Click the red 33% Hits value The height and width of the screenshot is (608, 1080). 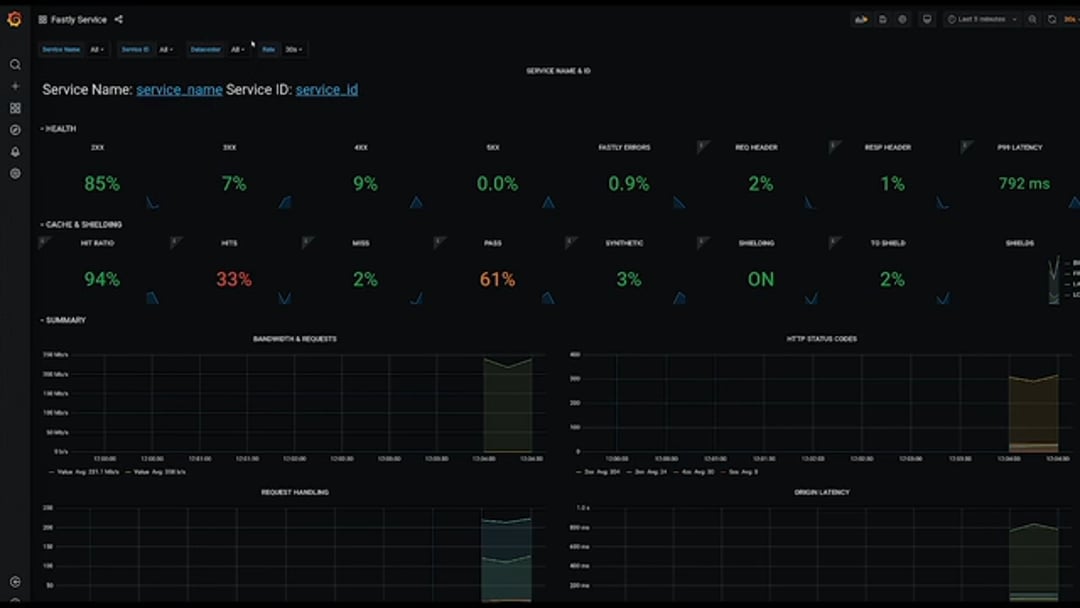coord(233,280)
